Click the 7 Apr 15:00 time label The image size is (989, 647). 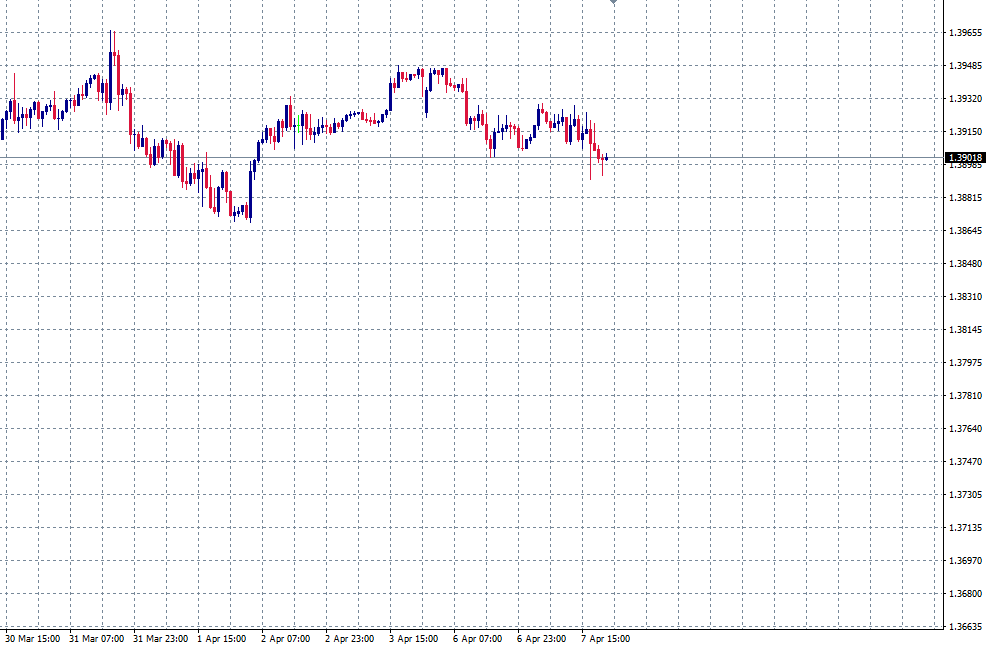coord(603,637)
